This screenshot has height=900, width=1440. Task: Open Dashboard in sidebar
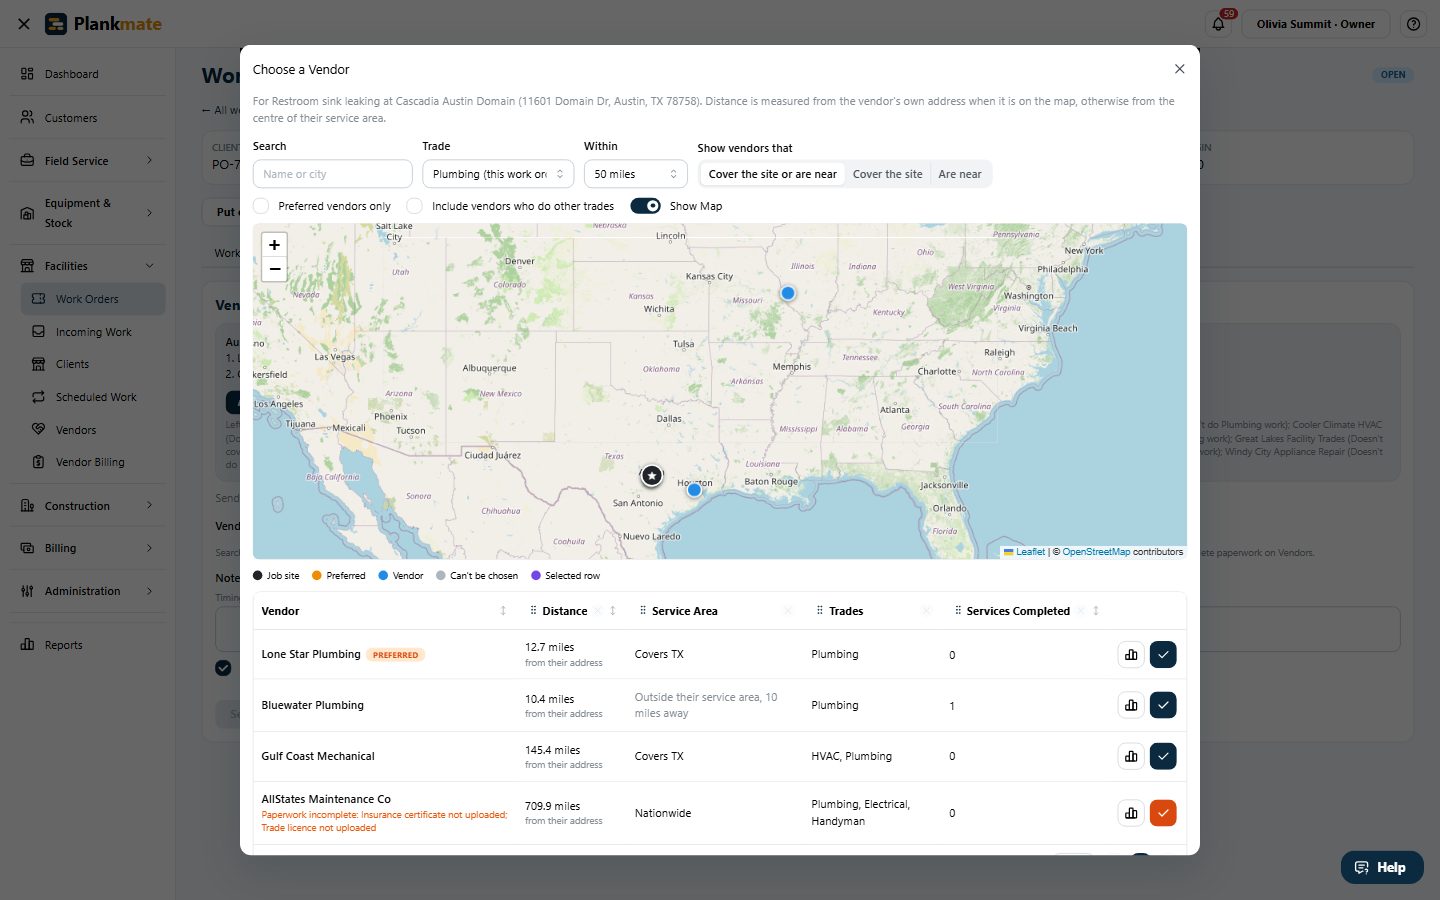[x=88, y=74]
